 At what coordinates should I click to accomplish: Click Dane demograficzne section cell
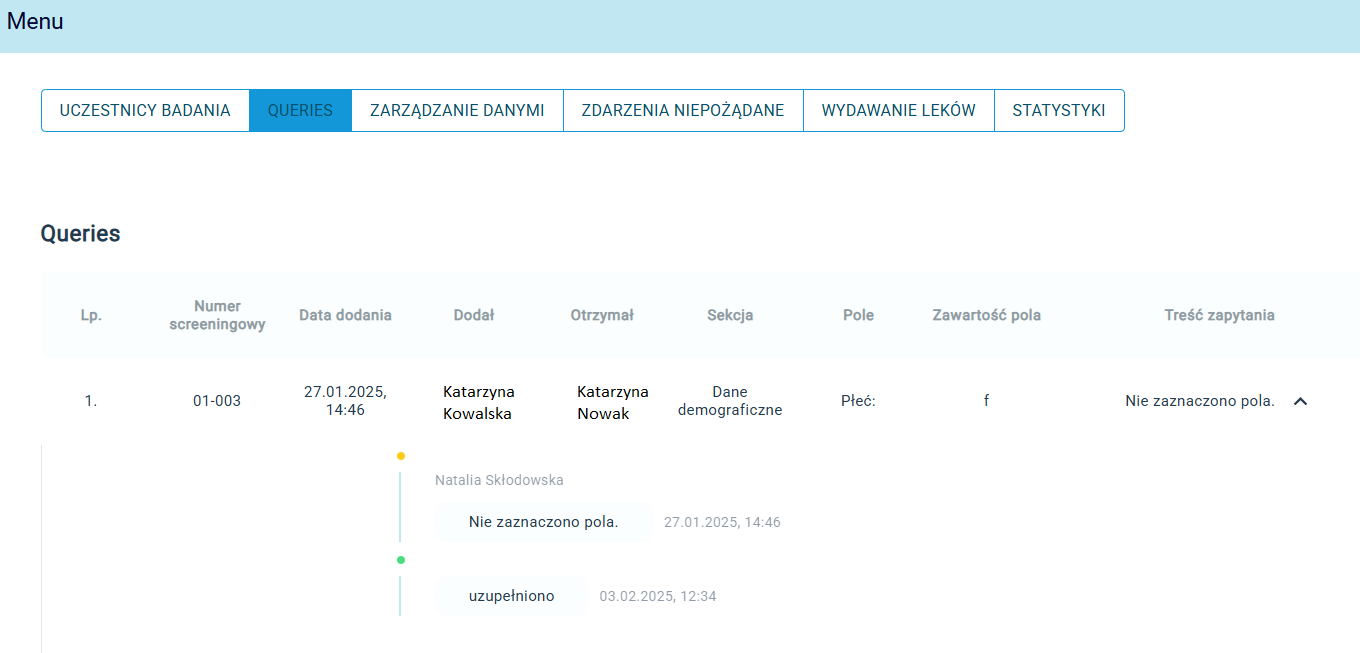(730, 401)
